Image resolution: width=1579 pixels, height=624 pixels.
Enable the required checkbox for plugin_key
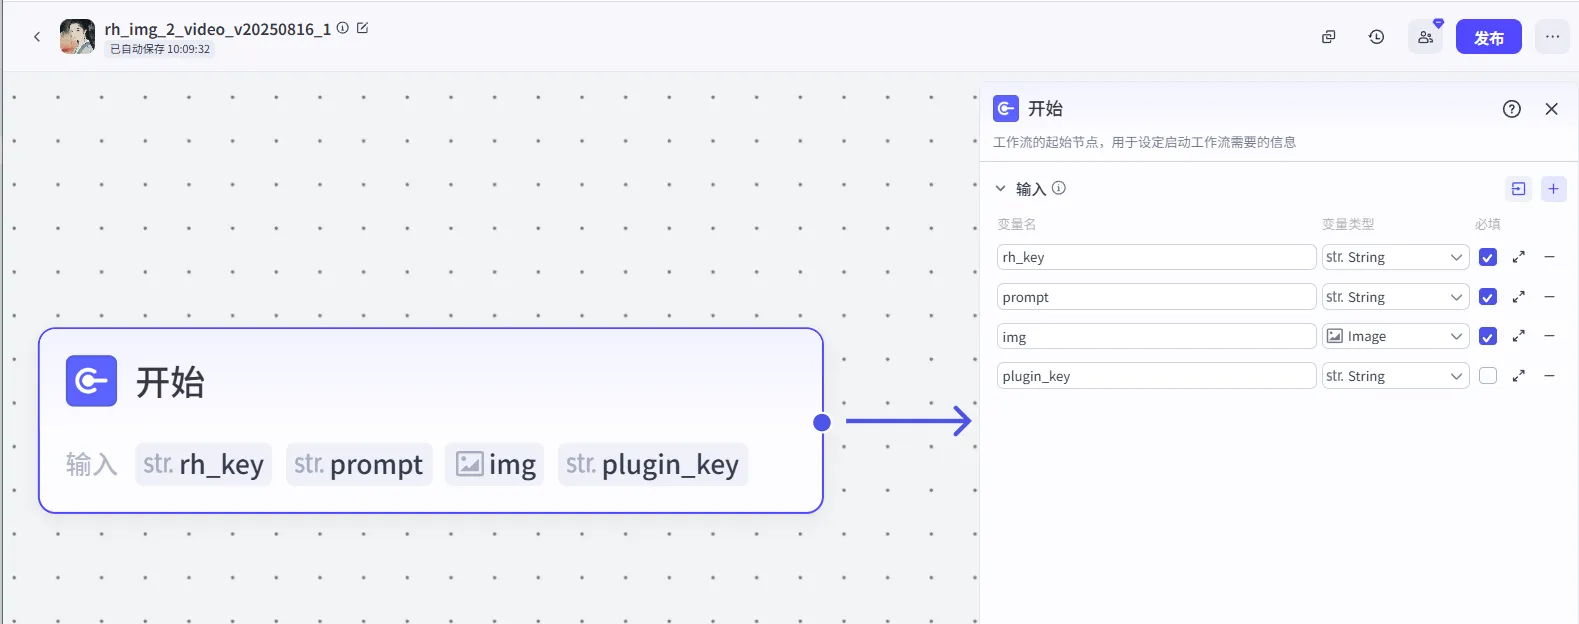click(x=1487, y=376)
